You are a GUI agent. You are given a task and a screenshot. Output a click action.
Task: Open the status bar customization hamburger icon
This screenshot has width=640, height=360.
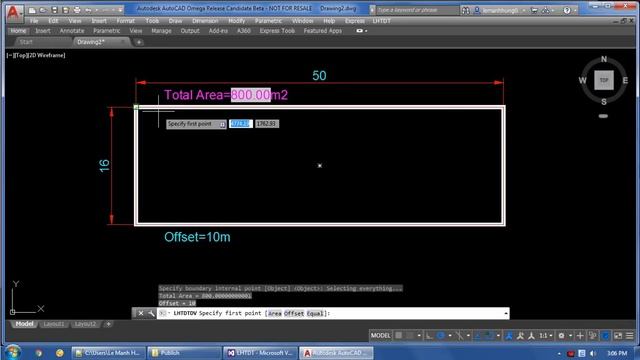(630, 336)
